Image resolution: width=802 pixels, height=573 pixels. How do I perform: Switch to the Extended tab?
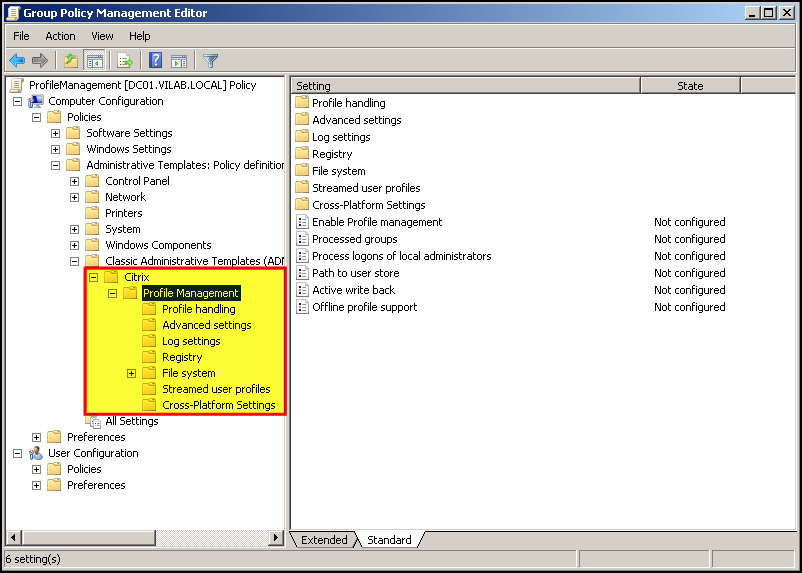click(x=324, y=540)
